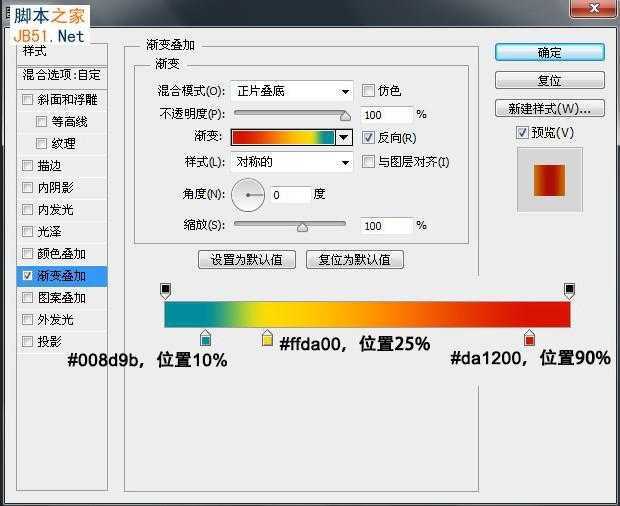The height and width of the screenshot is (506, 620).
Task: Click the style preview thumbnail
Action: [x=550, y=180]
